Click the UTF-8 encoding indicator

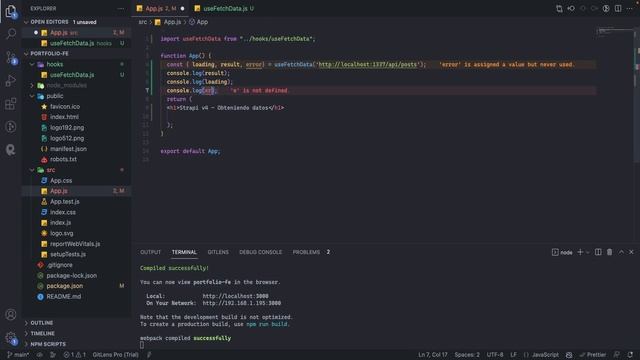(x=495, y=355)
